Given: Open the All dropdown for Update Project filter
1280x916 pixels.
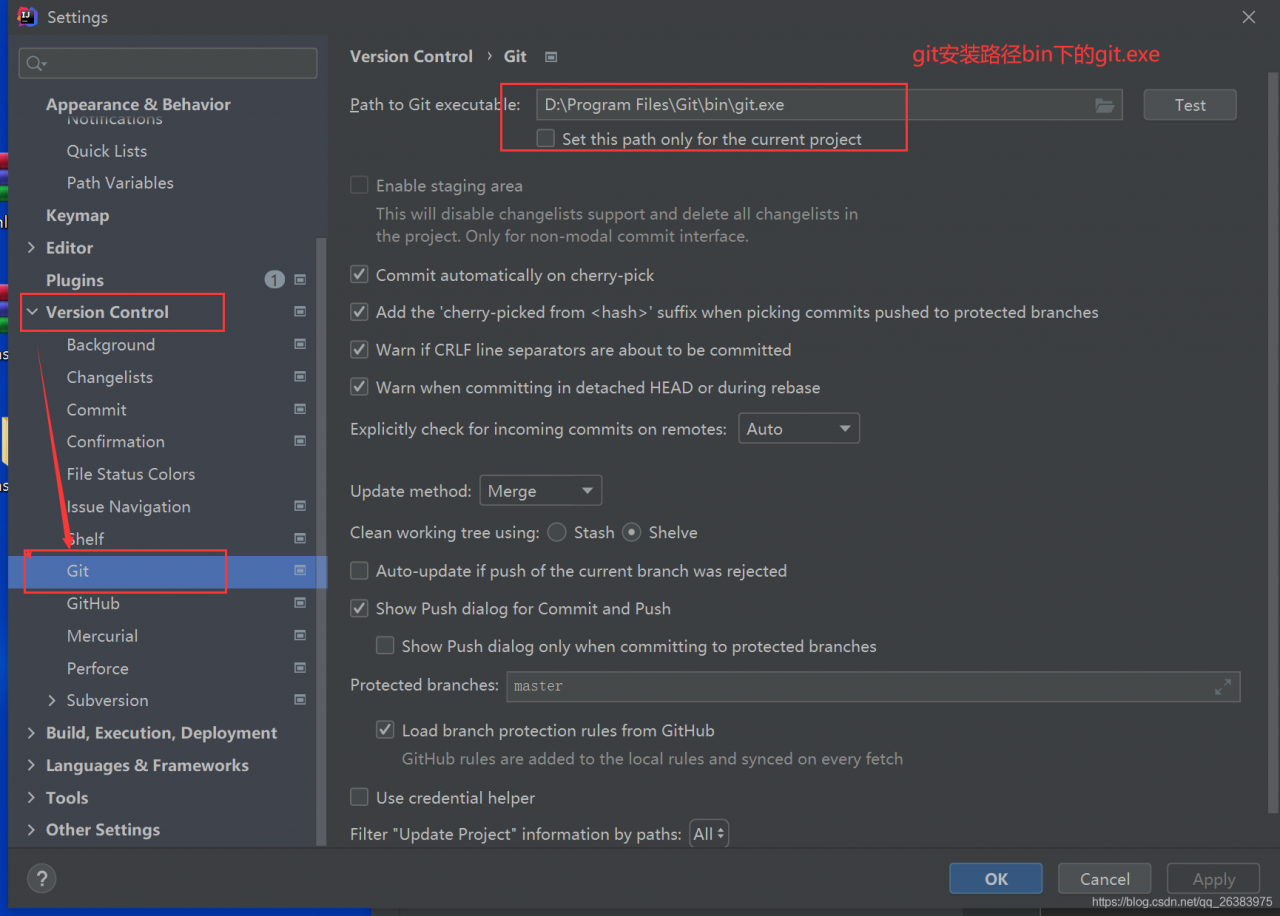Looking at the screenshot, I should 708,832.
